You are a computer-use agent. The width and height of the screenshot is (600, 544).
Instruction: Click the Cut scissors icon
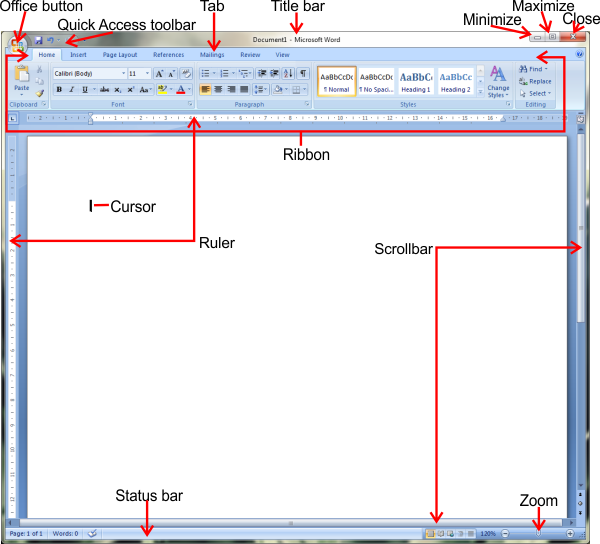tap(39, 69)
